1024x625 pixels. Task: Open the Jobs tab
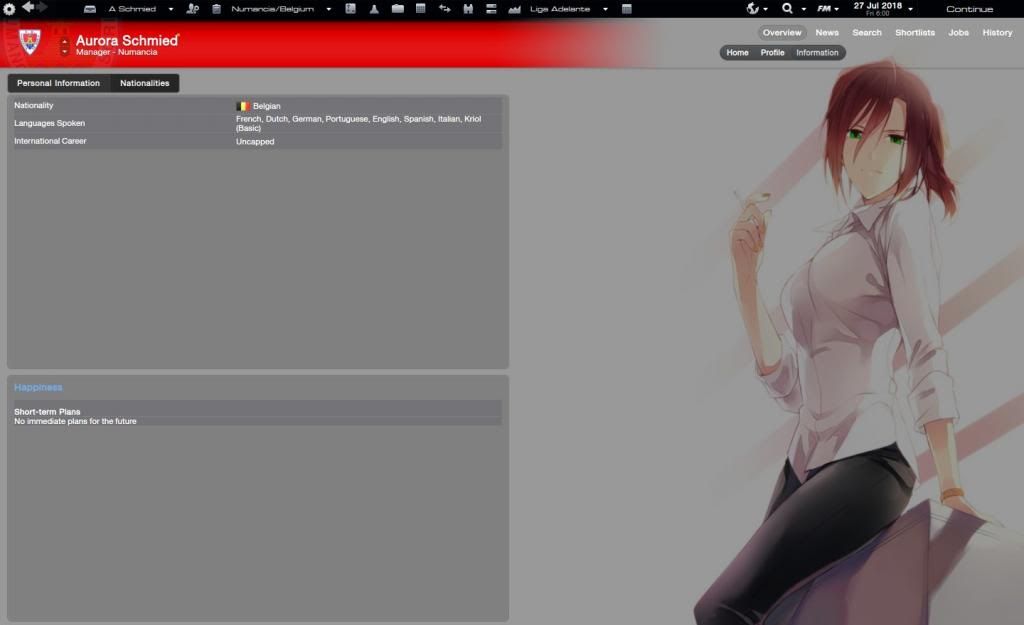(959, 33)
